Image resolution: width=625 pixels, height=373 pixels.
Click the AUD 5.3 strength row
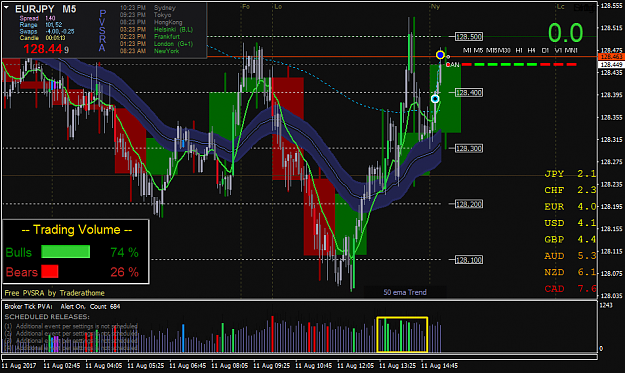tap(570, 256)
